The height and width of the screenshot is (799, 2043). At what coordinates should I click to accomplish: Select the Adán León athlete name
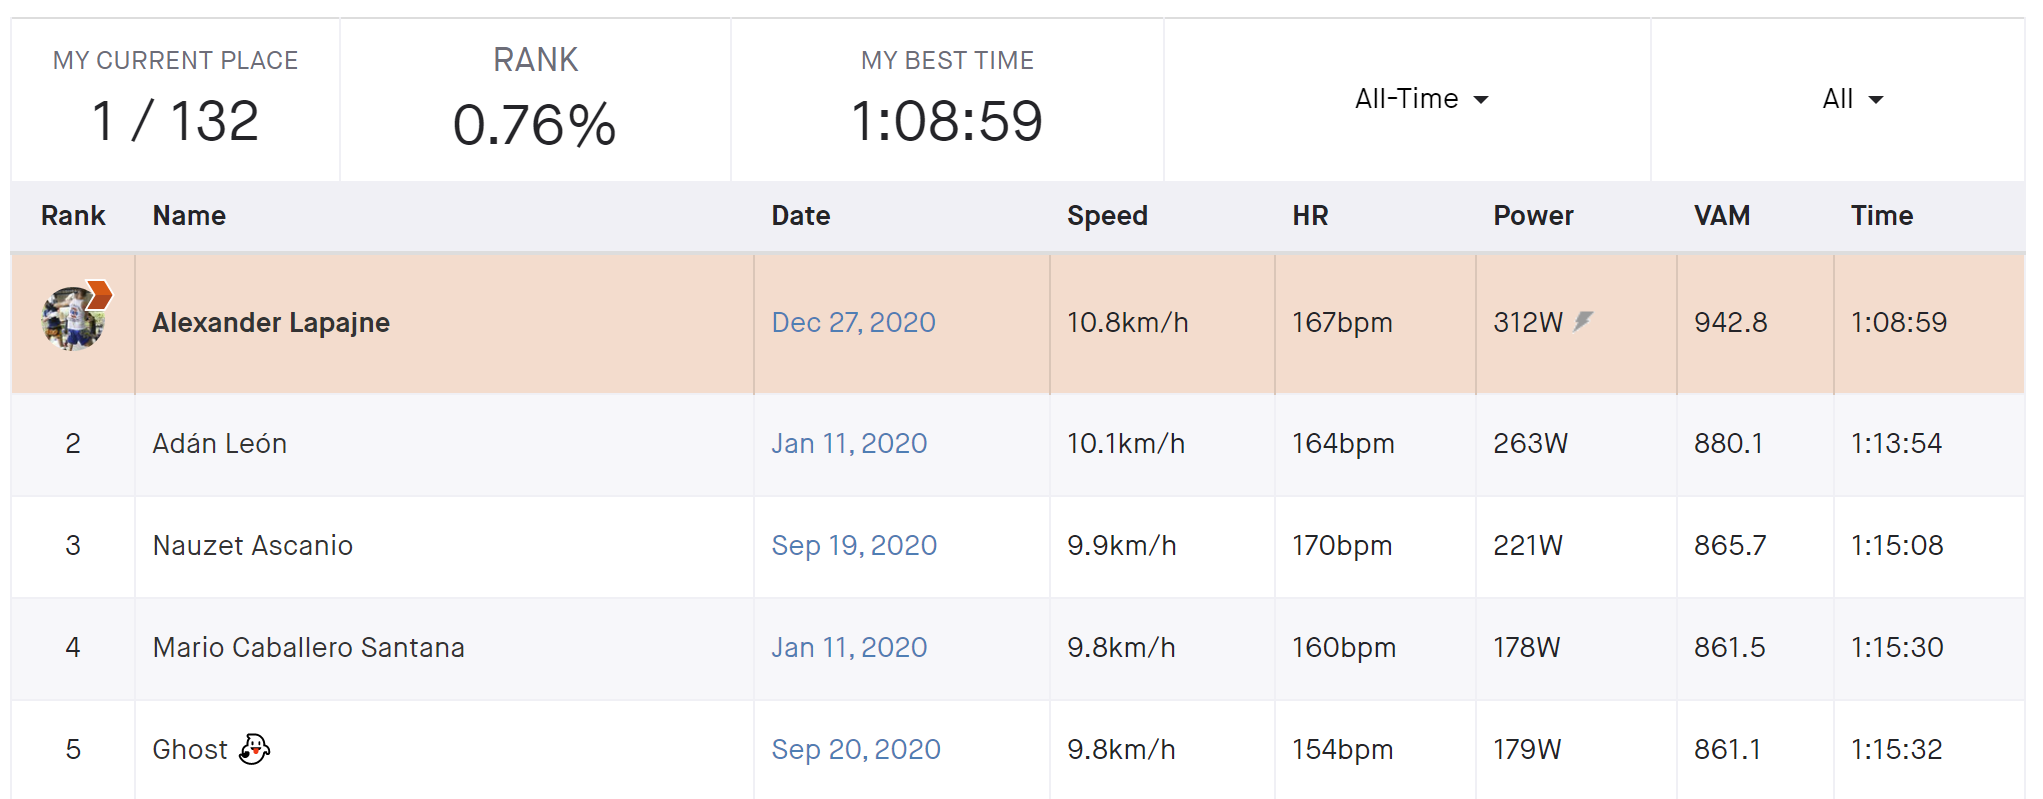point(220,443)
